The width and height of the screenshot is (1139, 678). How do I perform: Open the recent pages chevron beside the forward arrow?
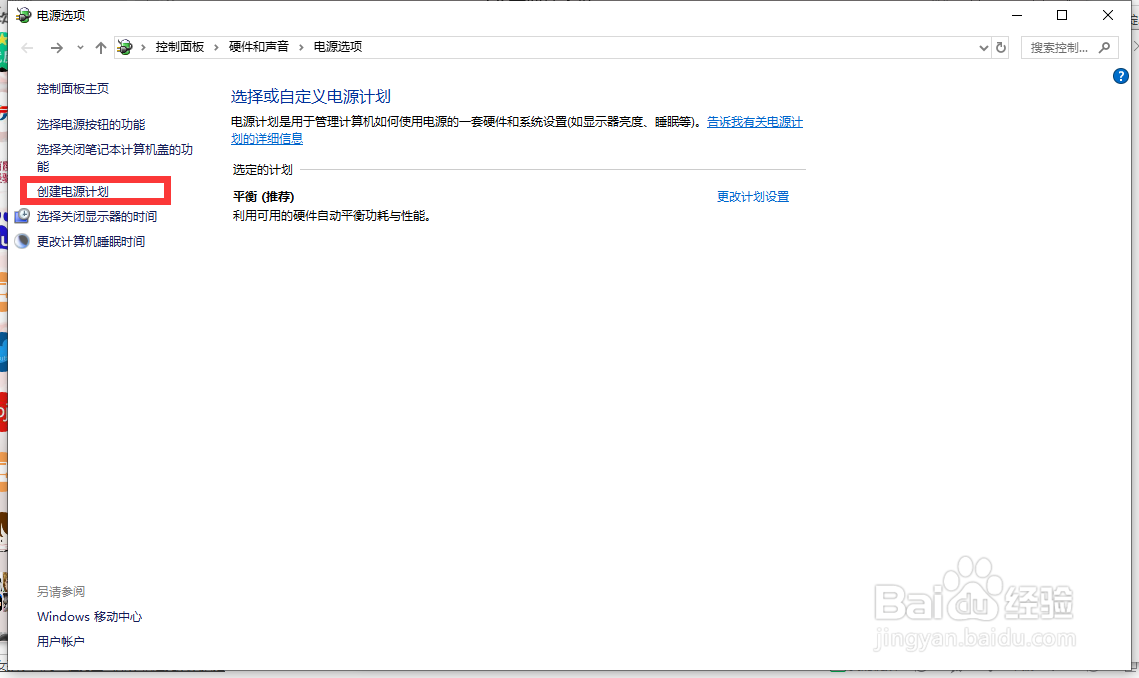tap(79, 46)
